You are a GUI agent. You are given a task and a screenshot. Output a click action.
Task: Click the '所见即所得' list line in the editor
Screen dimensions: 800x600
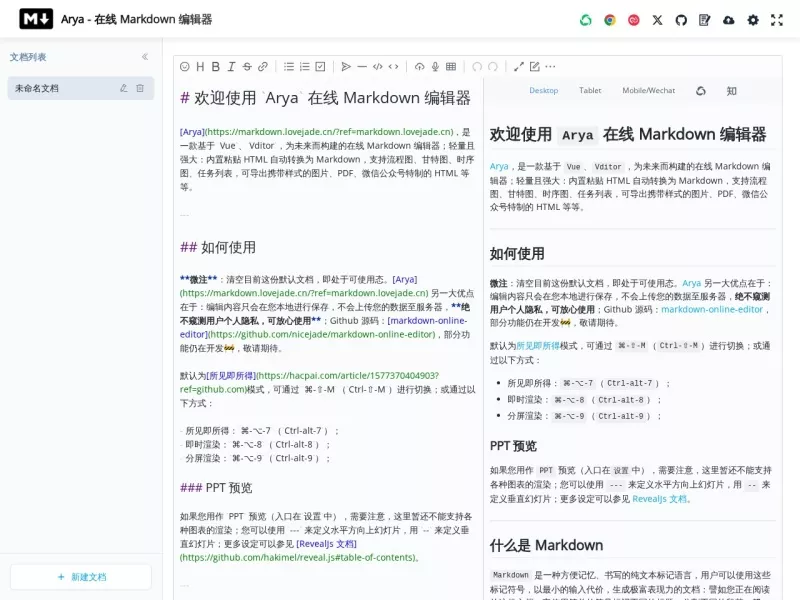click(x=259, y=431)
